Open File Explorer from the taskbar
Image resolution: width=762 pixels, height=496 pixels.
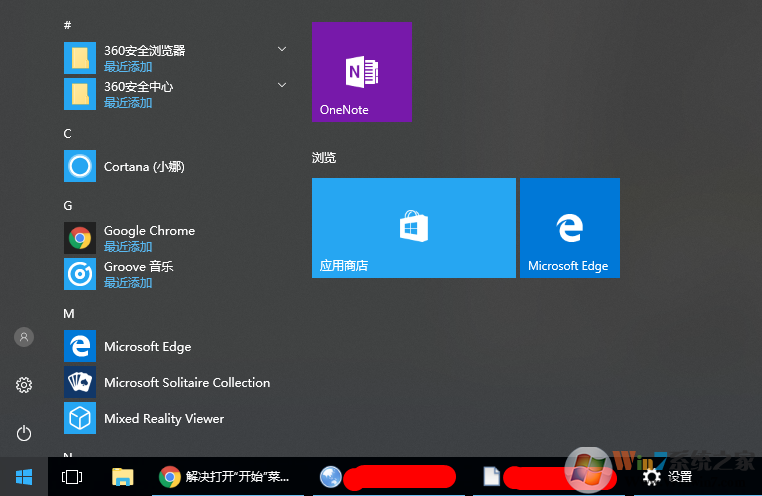click(x=122, y=477)
